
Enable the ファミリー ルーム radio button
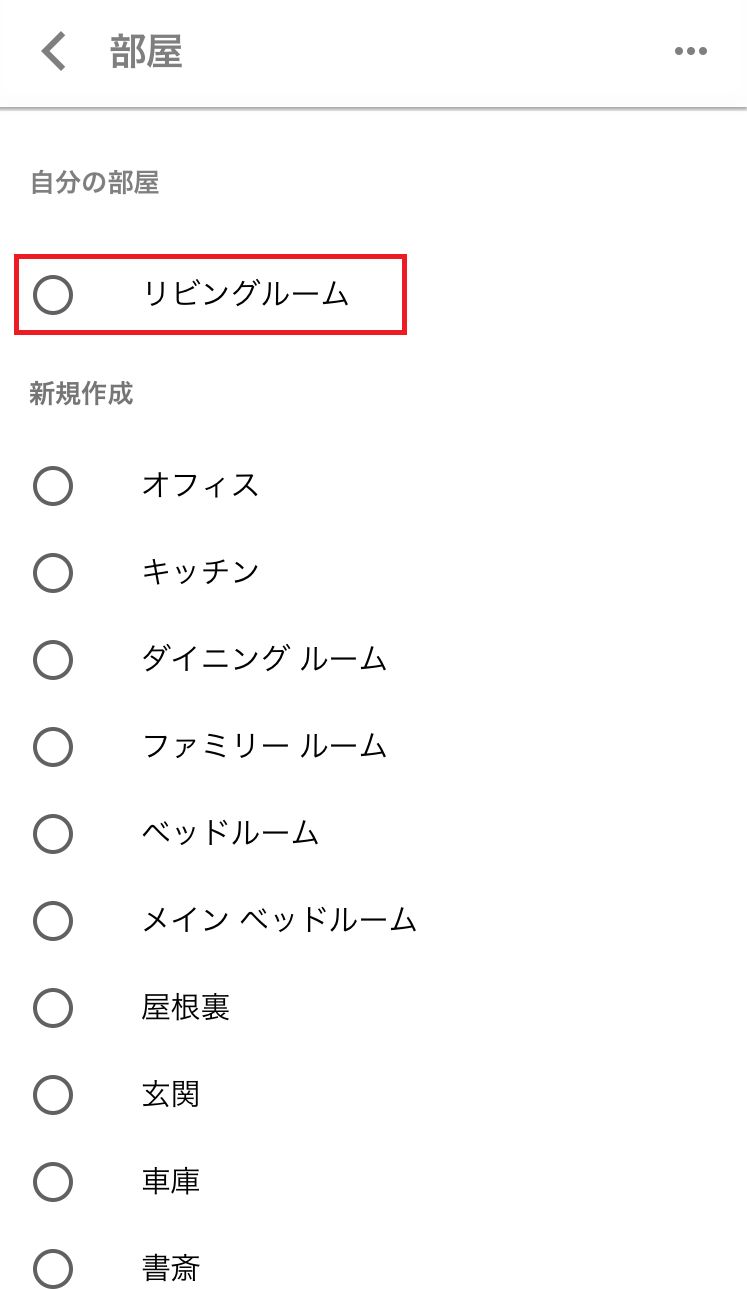point(53,746)
